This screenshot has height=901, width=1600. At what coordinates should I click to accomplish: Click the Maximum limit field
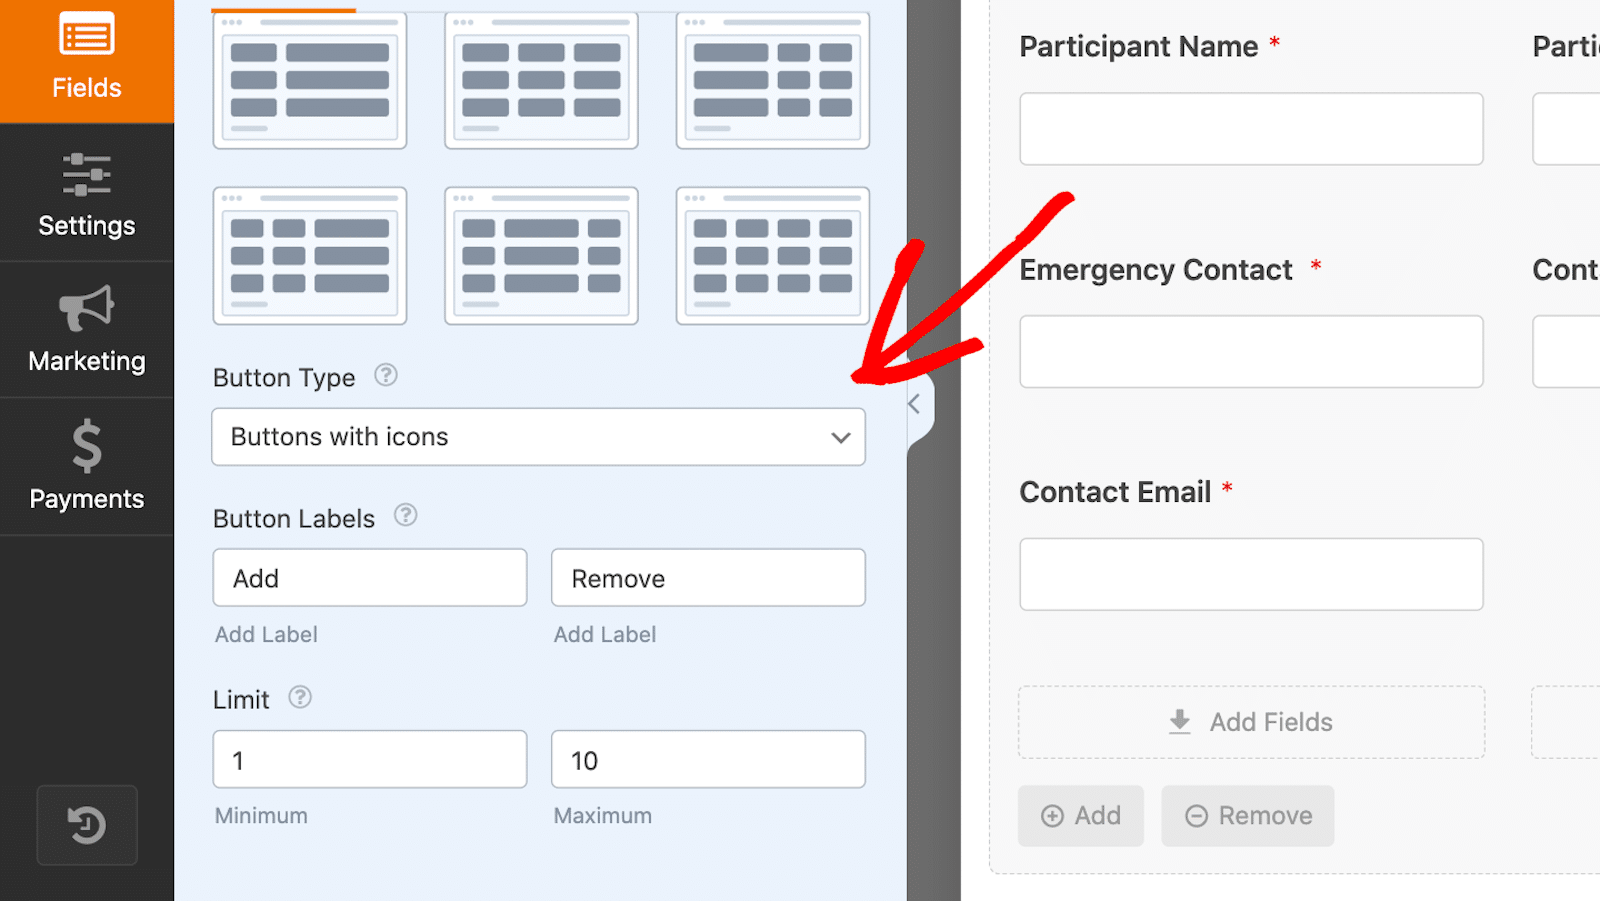pyautogui.click(x=708, y=760)
